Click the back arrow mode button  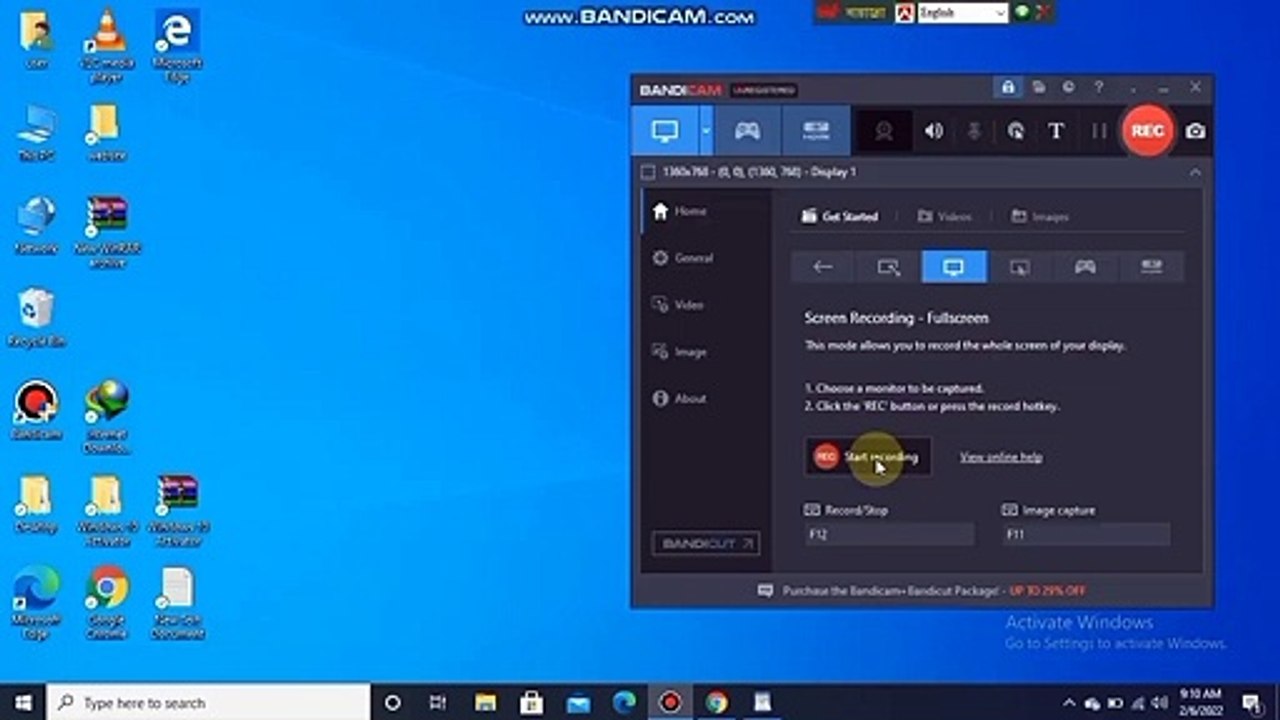tap(823, 267)
